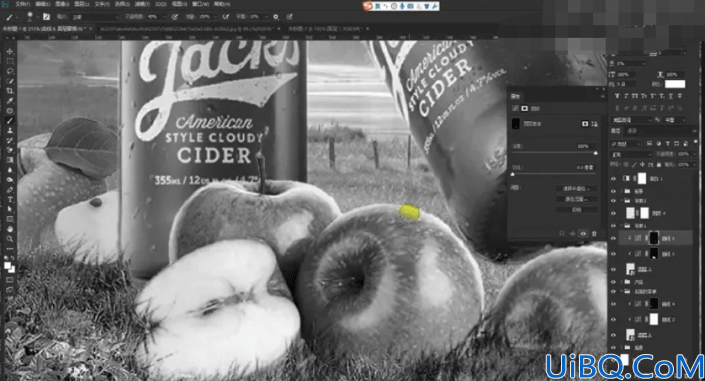705x381 pixels.
Task: Select the Gradient tool
Action: pos(9,160)
